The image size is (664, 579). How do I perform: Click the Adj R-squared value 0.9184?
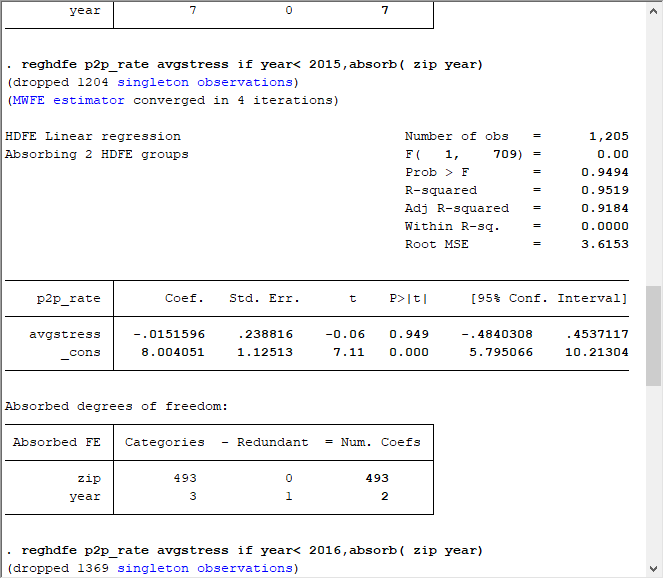coord(605,208)
